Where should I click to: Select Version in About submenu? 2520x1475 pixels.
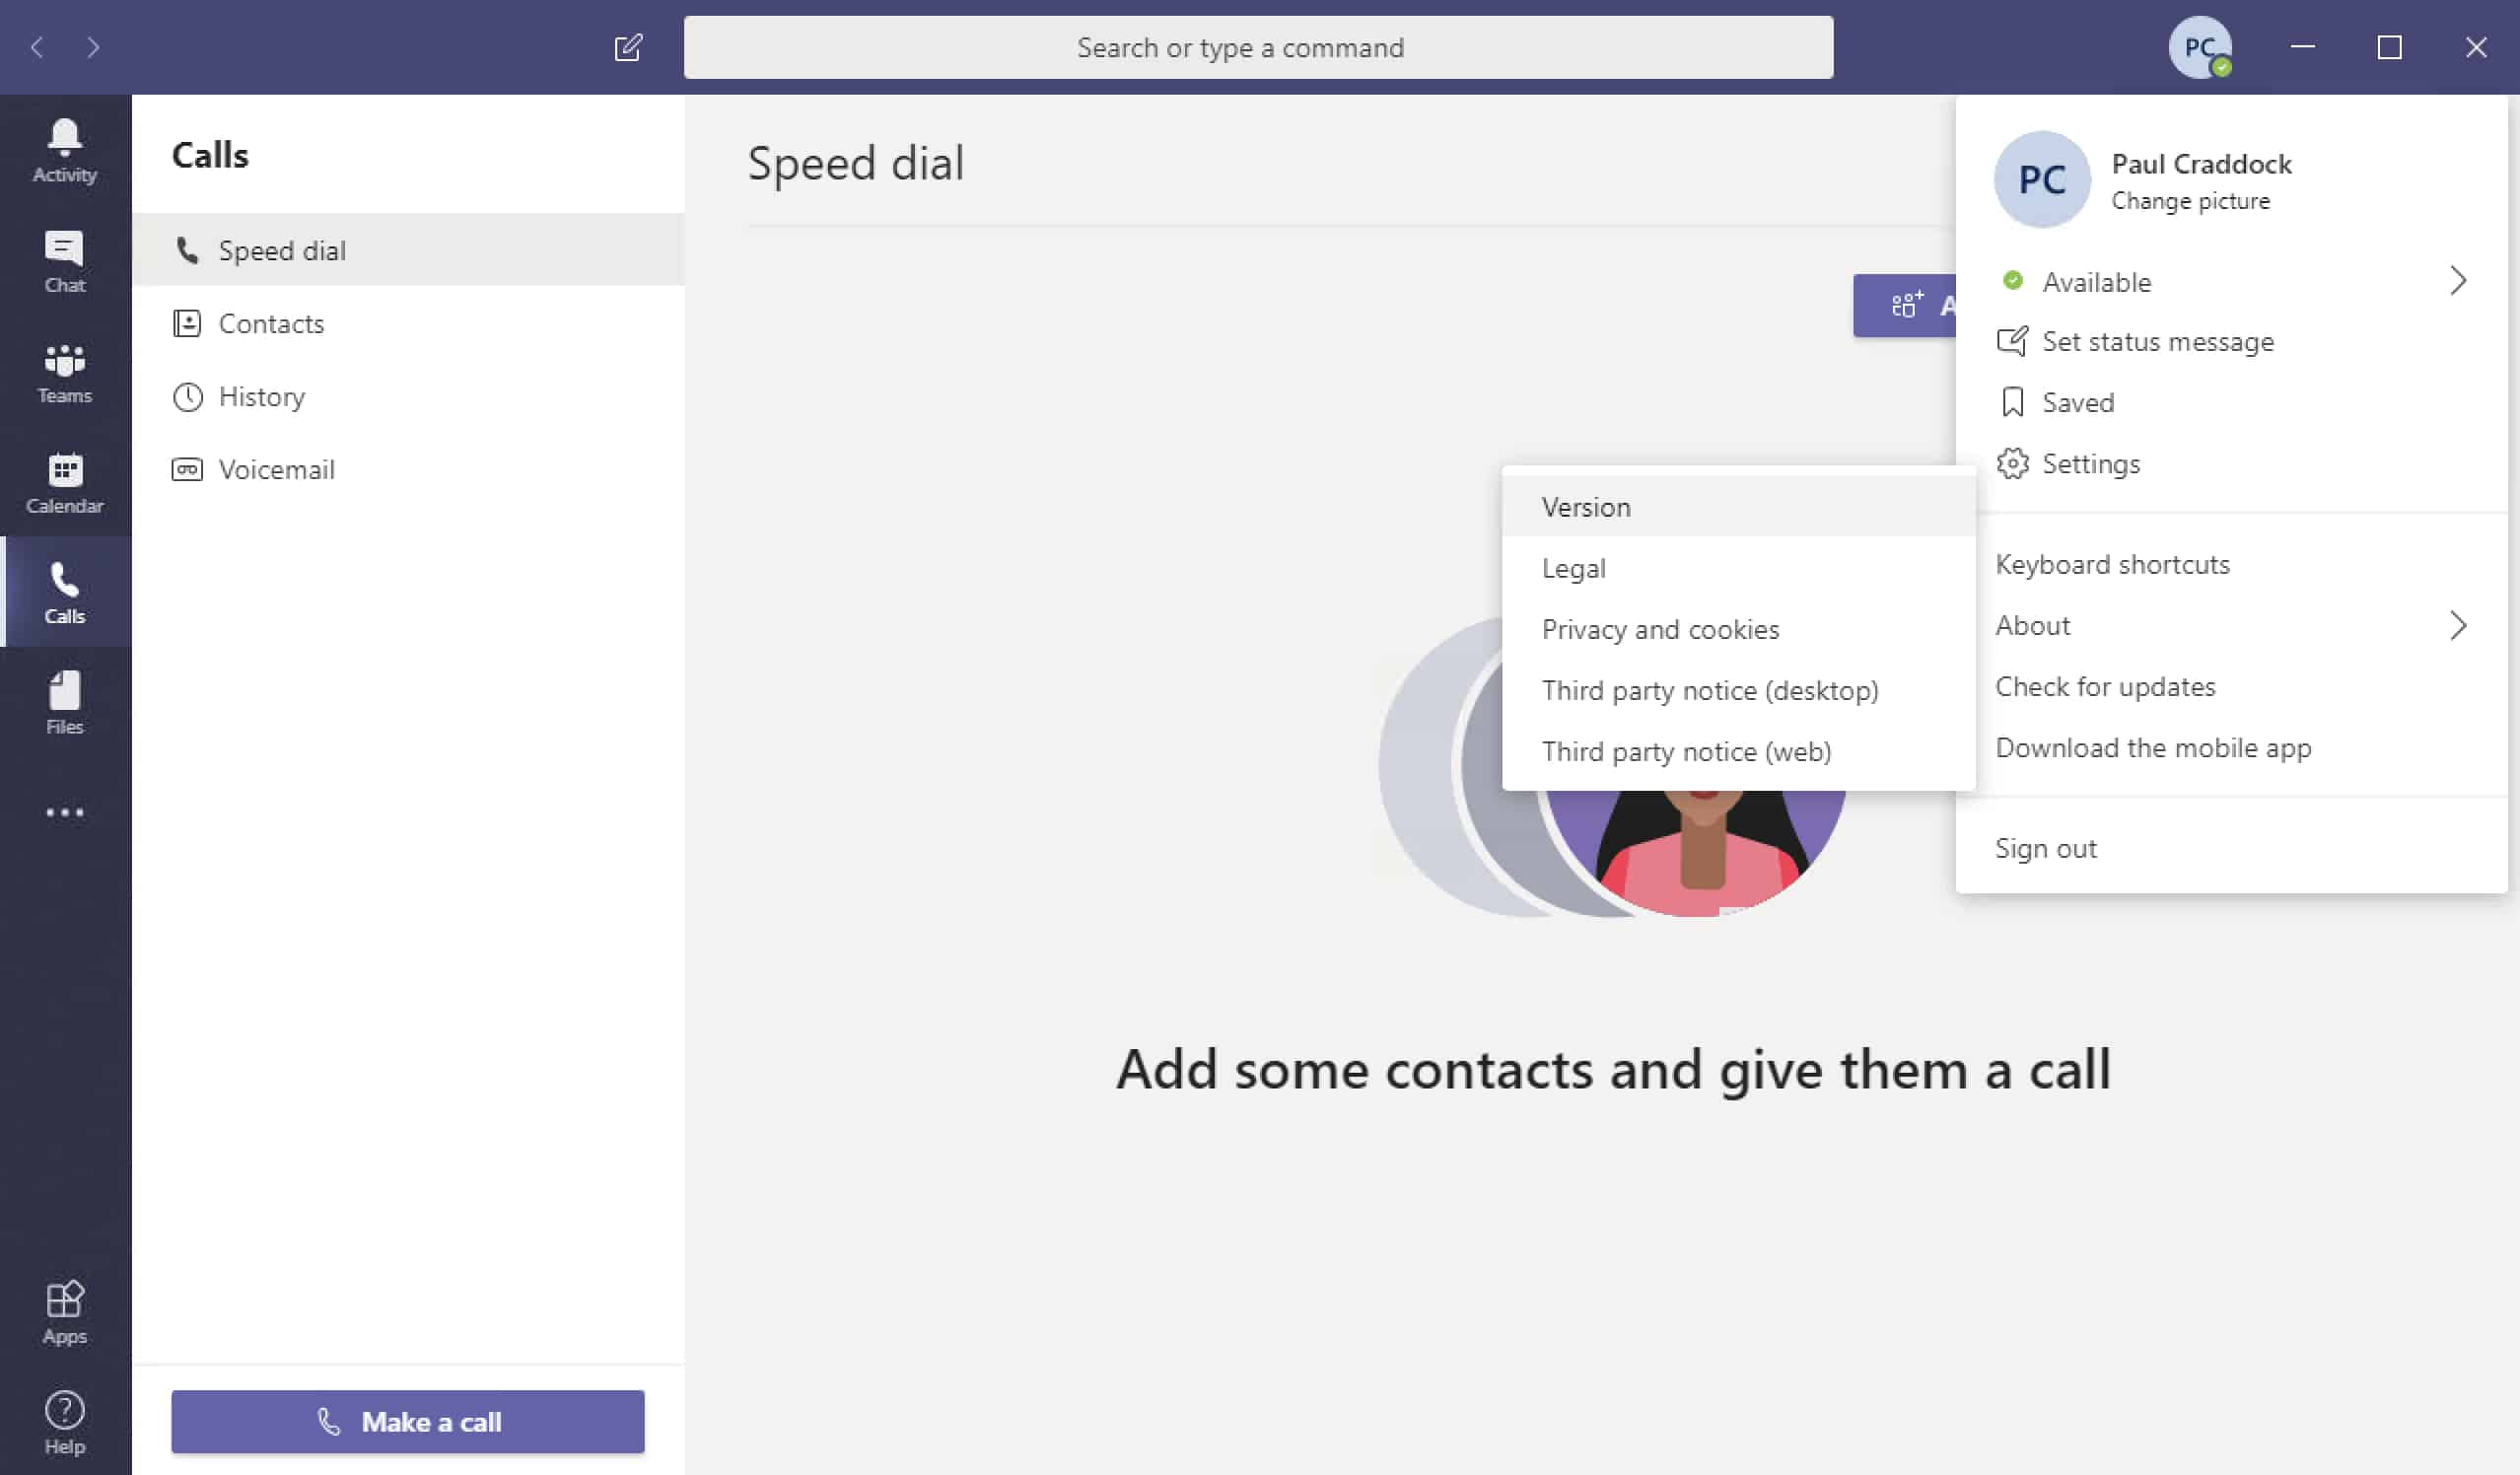[1738, 507]
